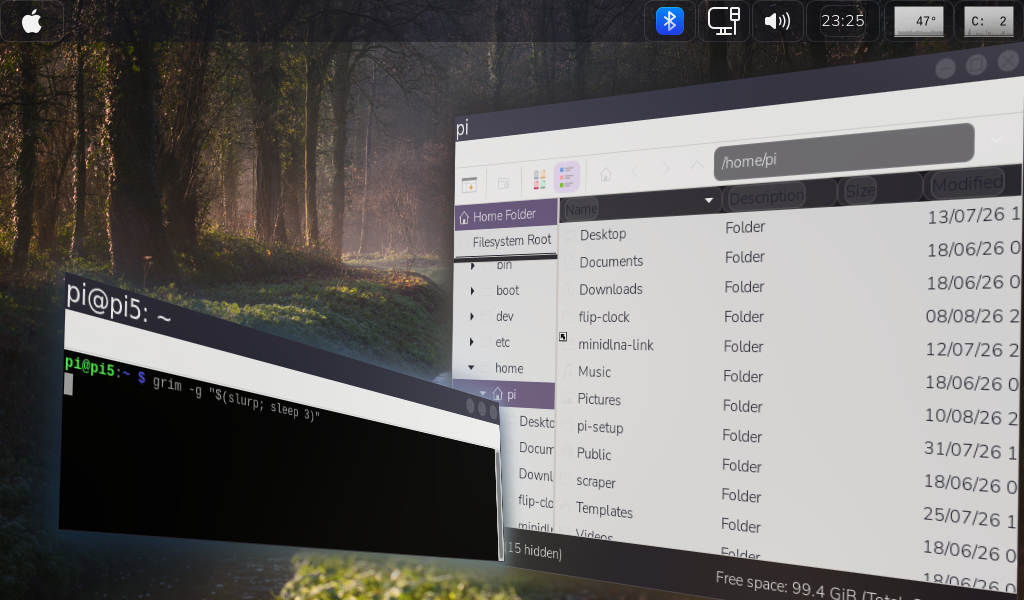Select the Desktop folder icon in file list
This screenshot has height=600, width=1024.
tap(569, 234)
